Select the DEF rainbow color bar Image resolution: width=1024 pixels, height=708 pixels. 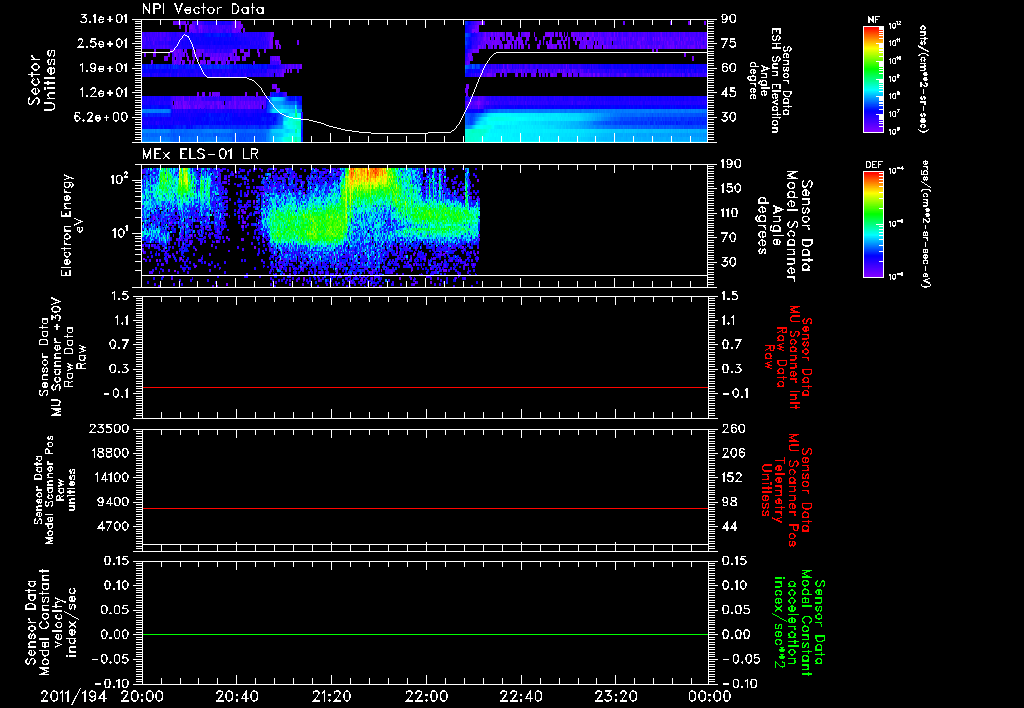coord(874,224)
